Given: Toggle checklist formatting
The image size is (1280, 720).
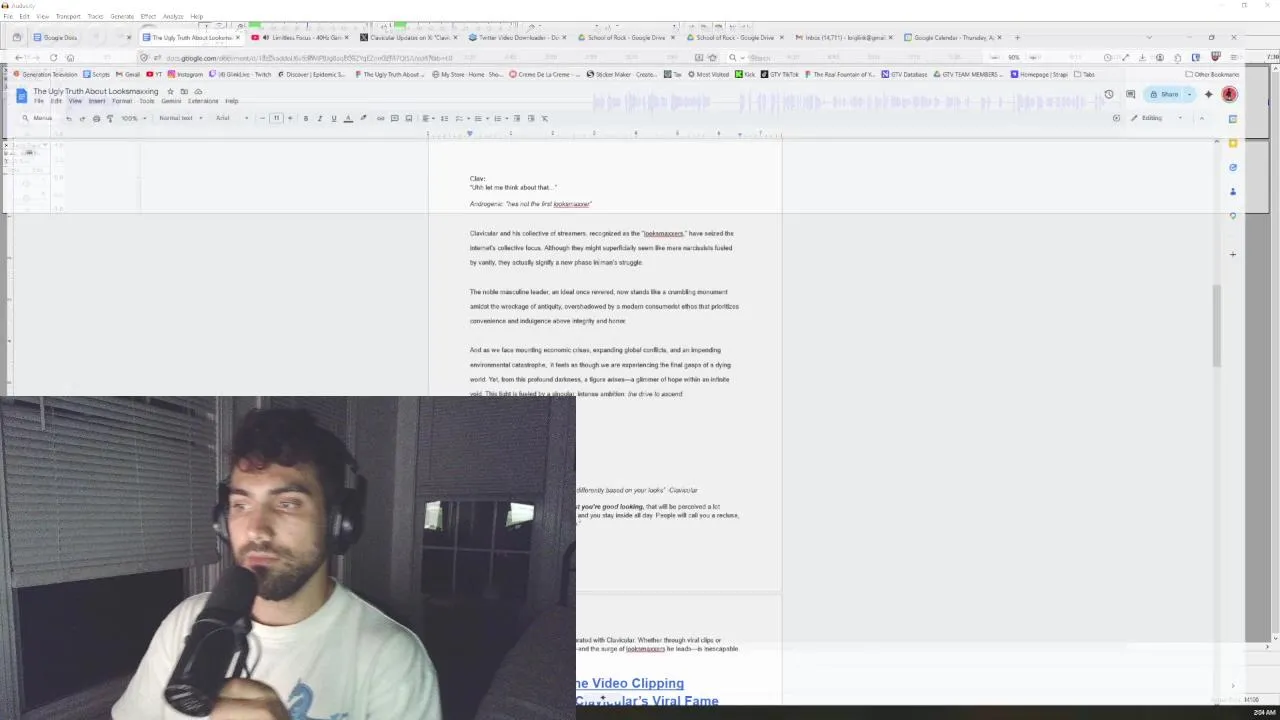Looking at the screenshot, I should pyautogui.click(x=459, y=118).
